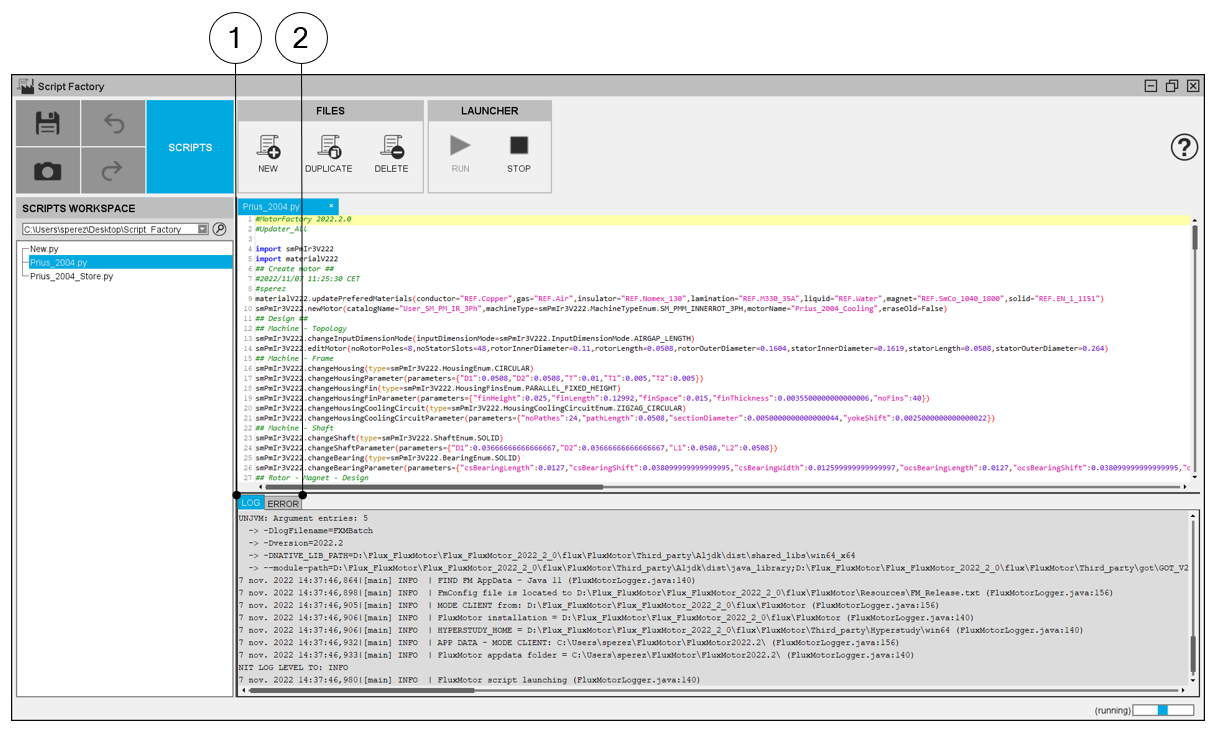Click the undo arrow icon
1222x735 pixels.
[x=113, y=123]
